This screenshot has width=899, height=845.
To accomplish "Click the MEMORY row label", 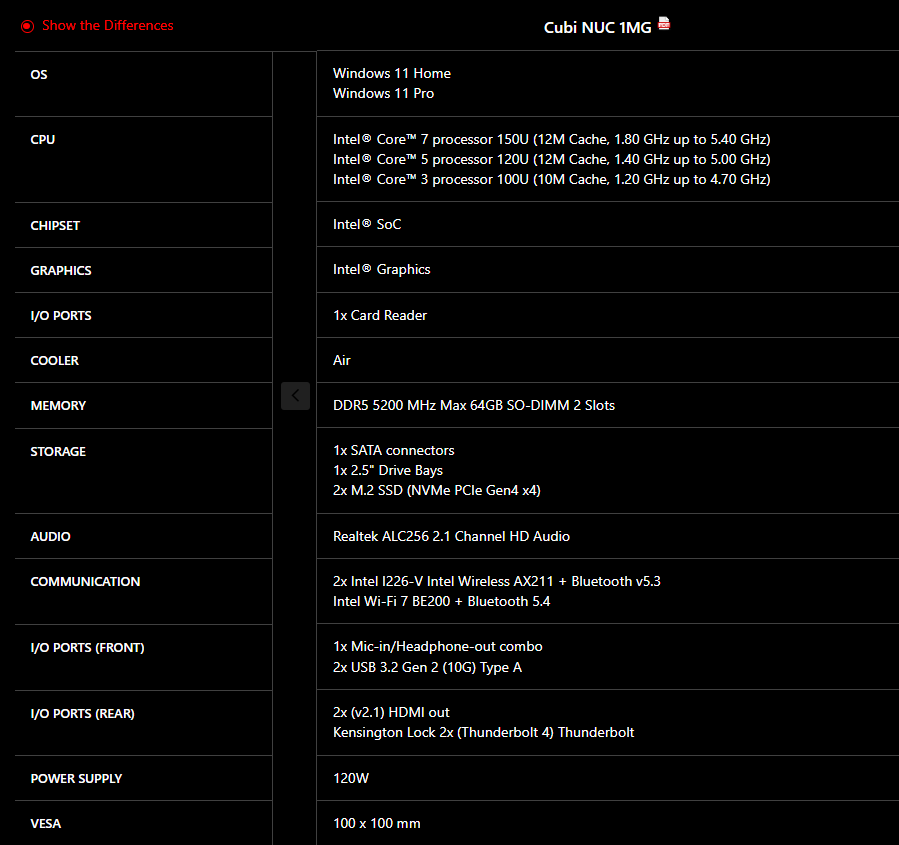I will point(58,406).
